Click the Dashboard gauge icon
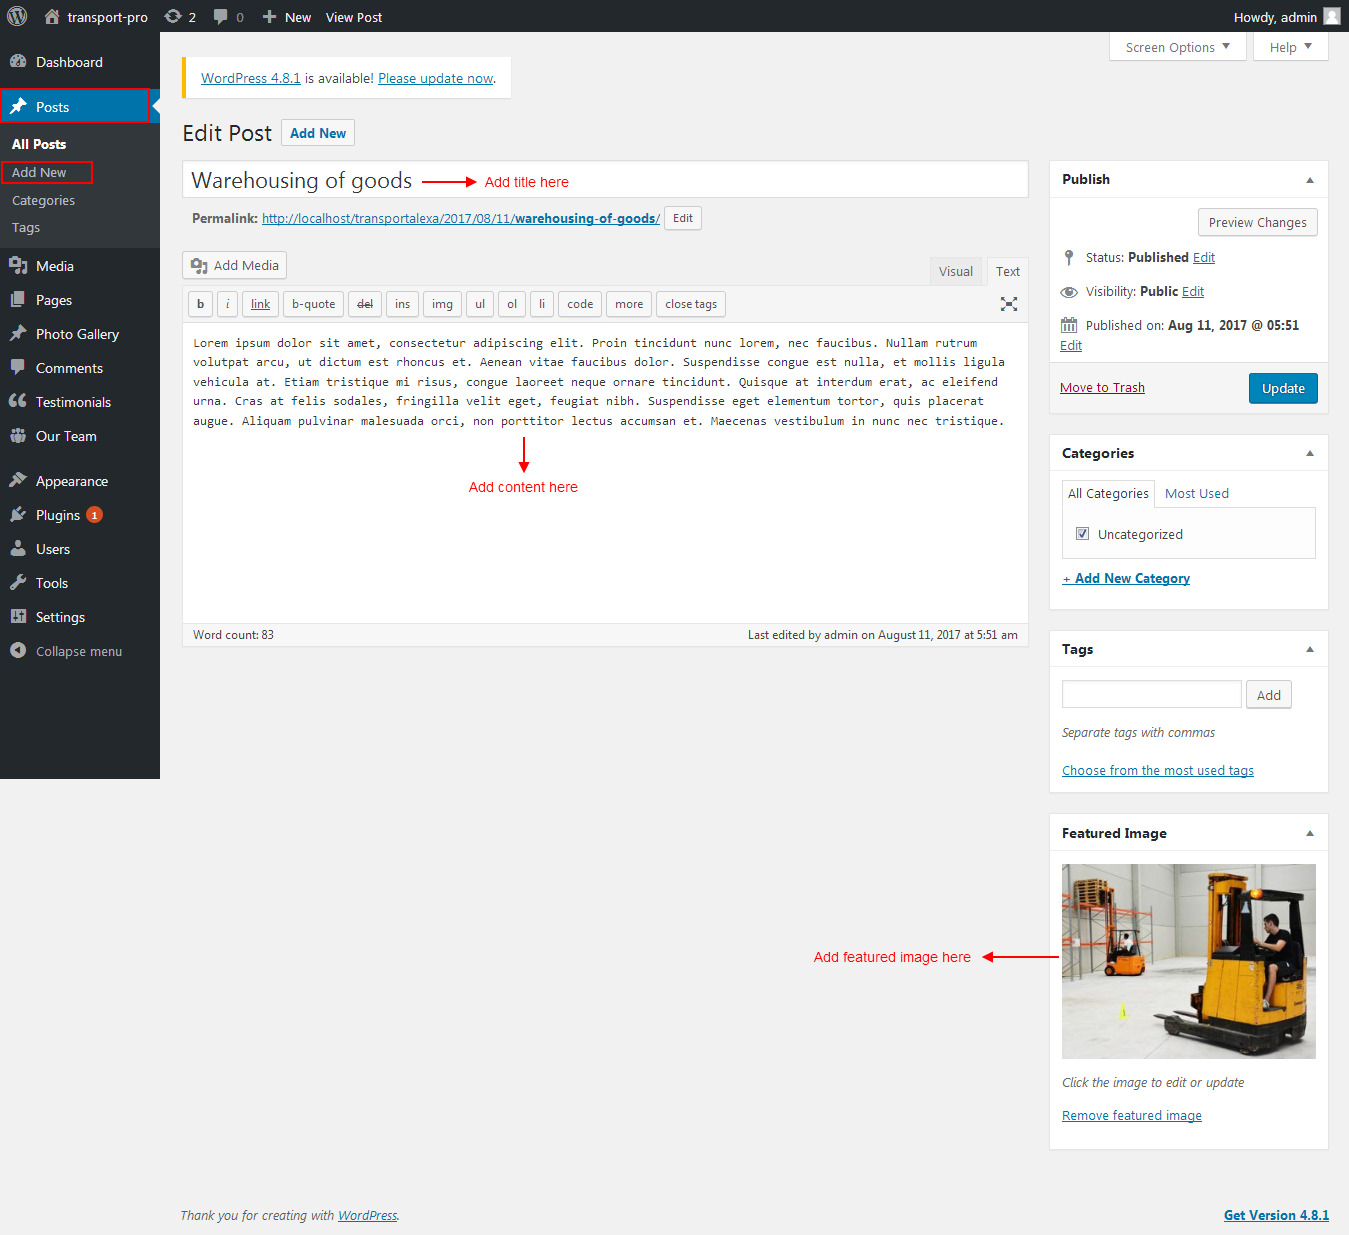The width and height of the screenshot is (1349, 1235). (x=18, y=61)
